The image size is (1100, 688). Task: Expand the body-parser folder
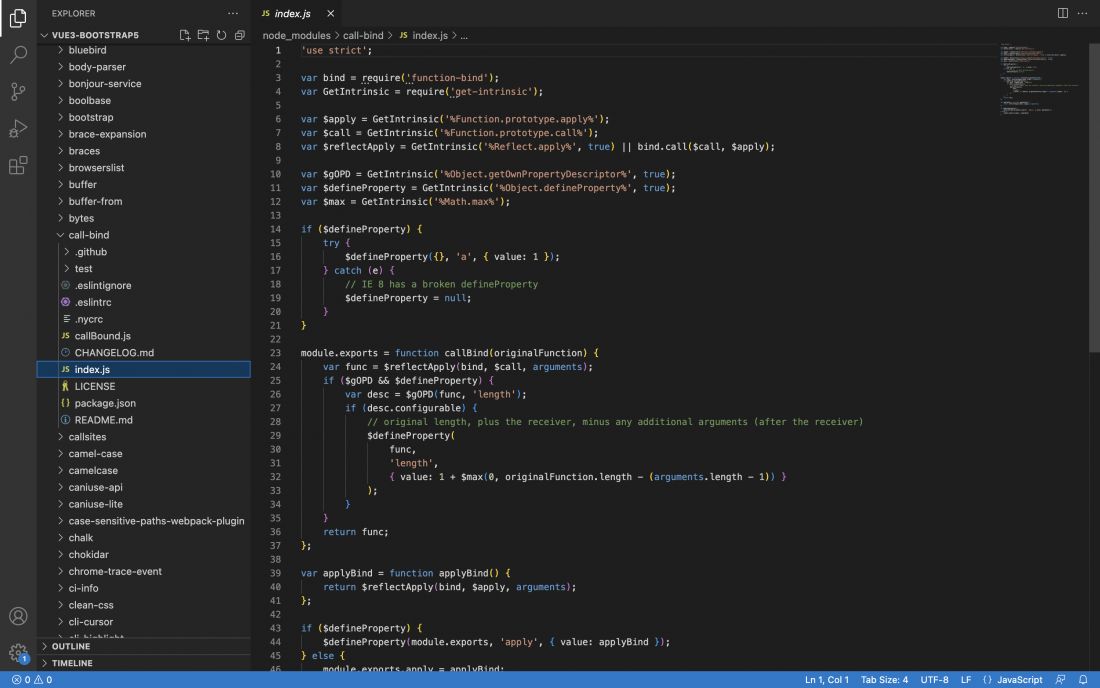point(143,67)
